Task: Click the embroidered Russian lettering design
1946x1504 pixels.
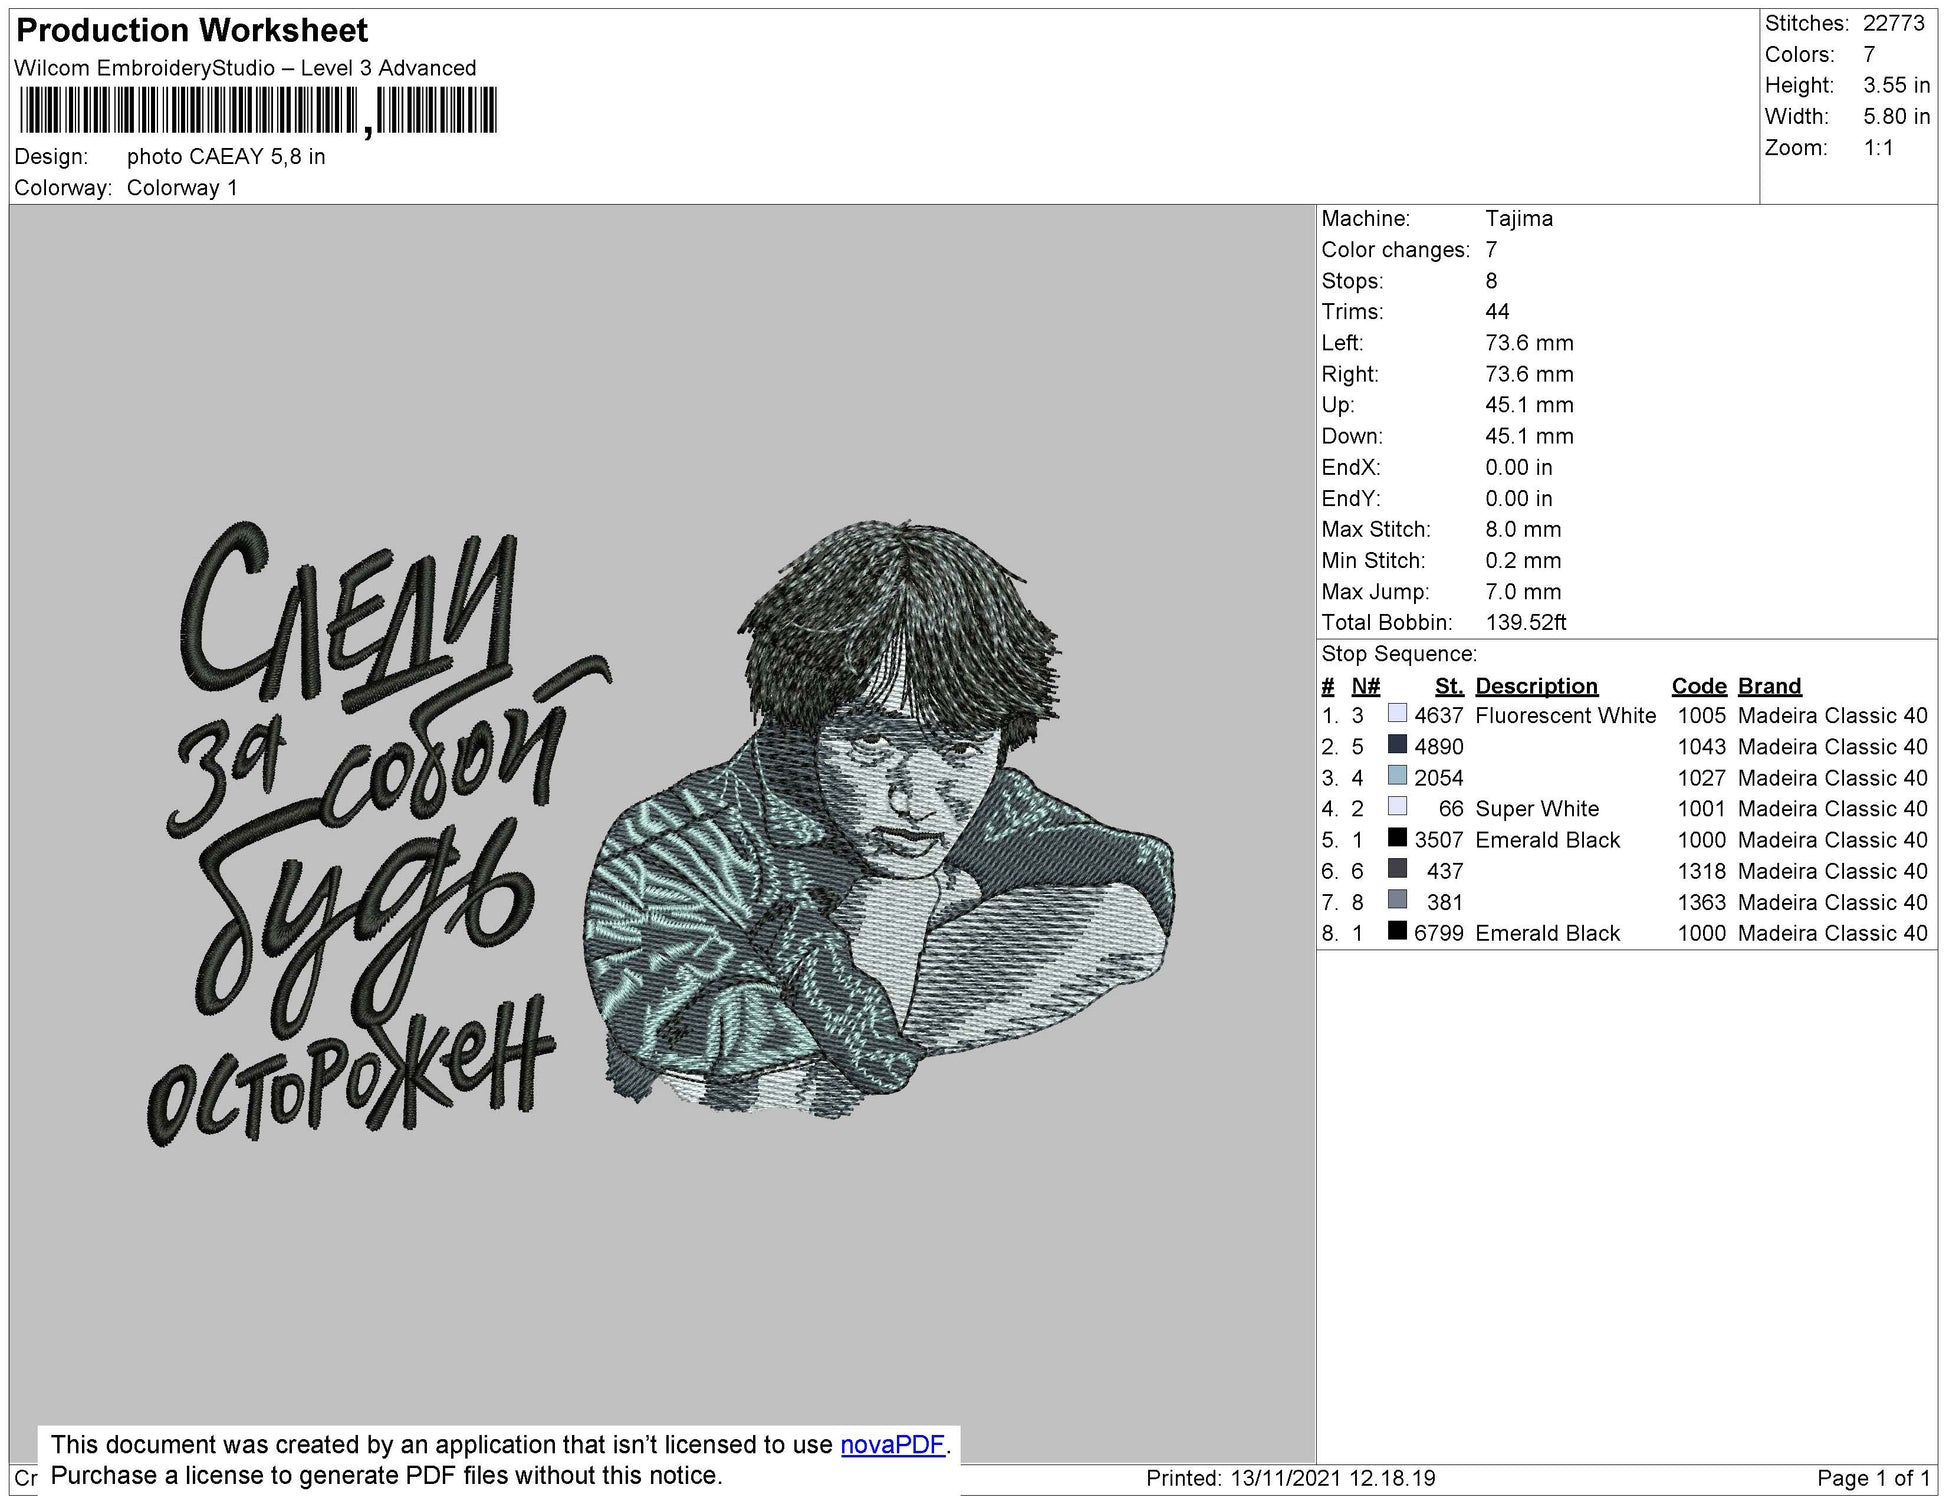Action: click(380, 833)
